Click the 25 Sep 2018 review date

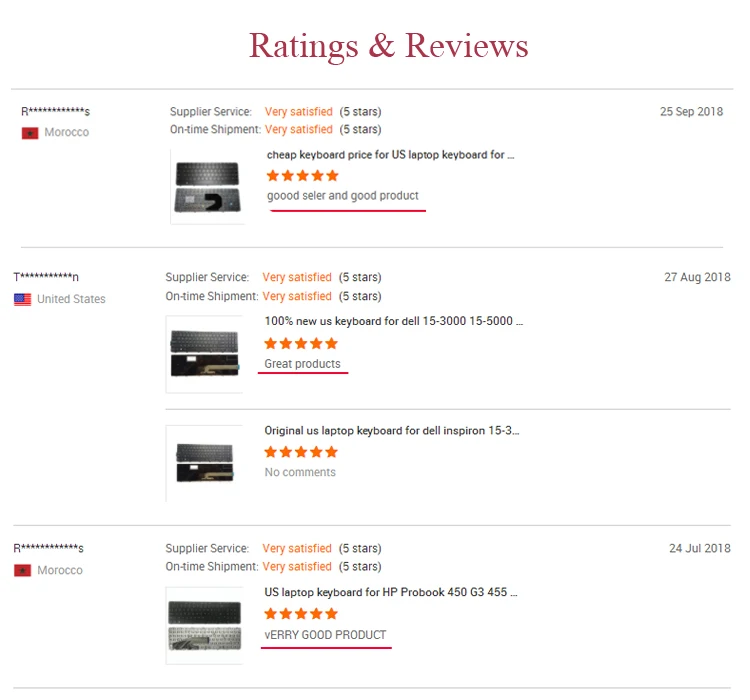[x=691, y=111]
